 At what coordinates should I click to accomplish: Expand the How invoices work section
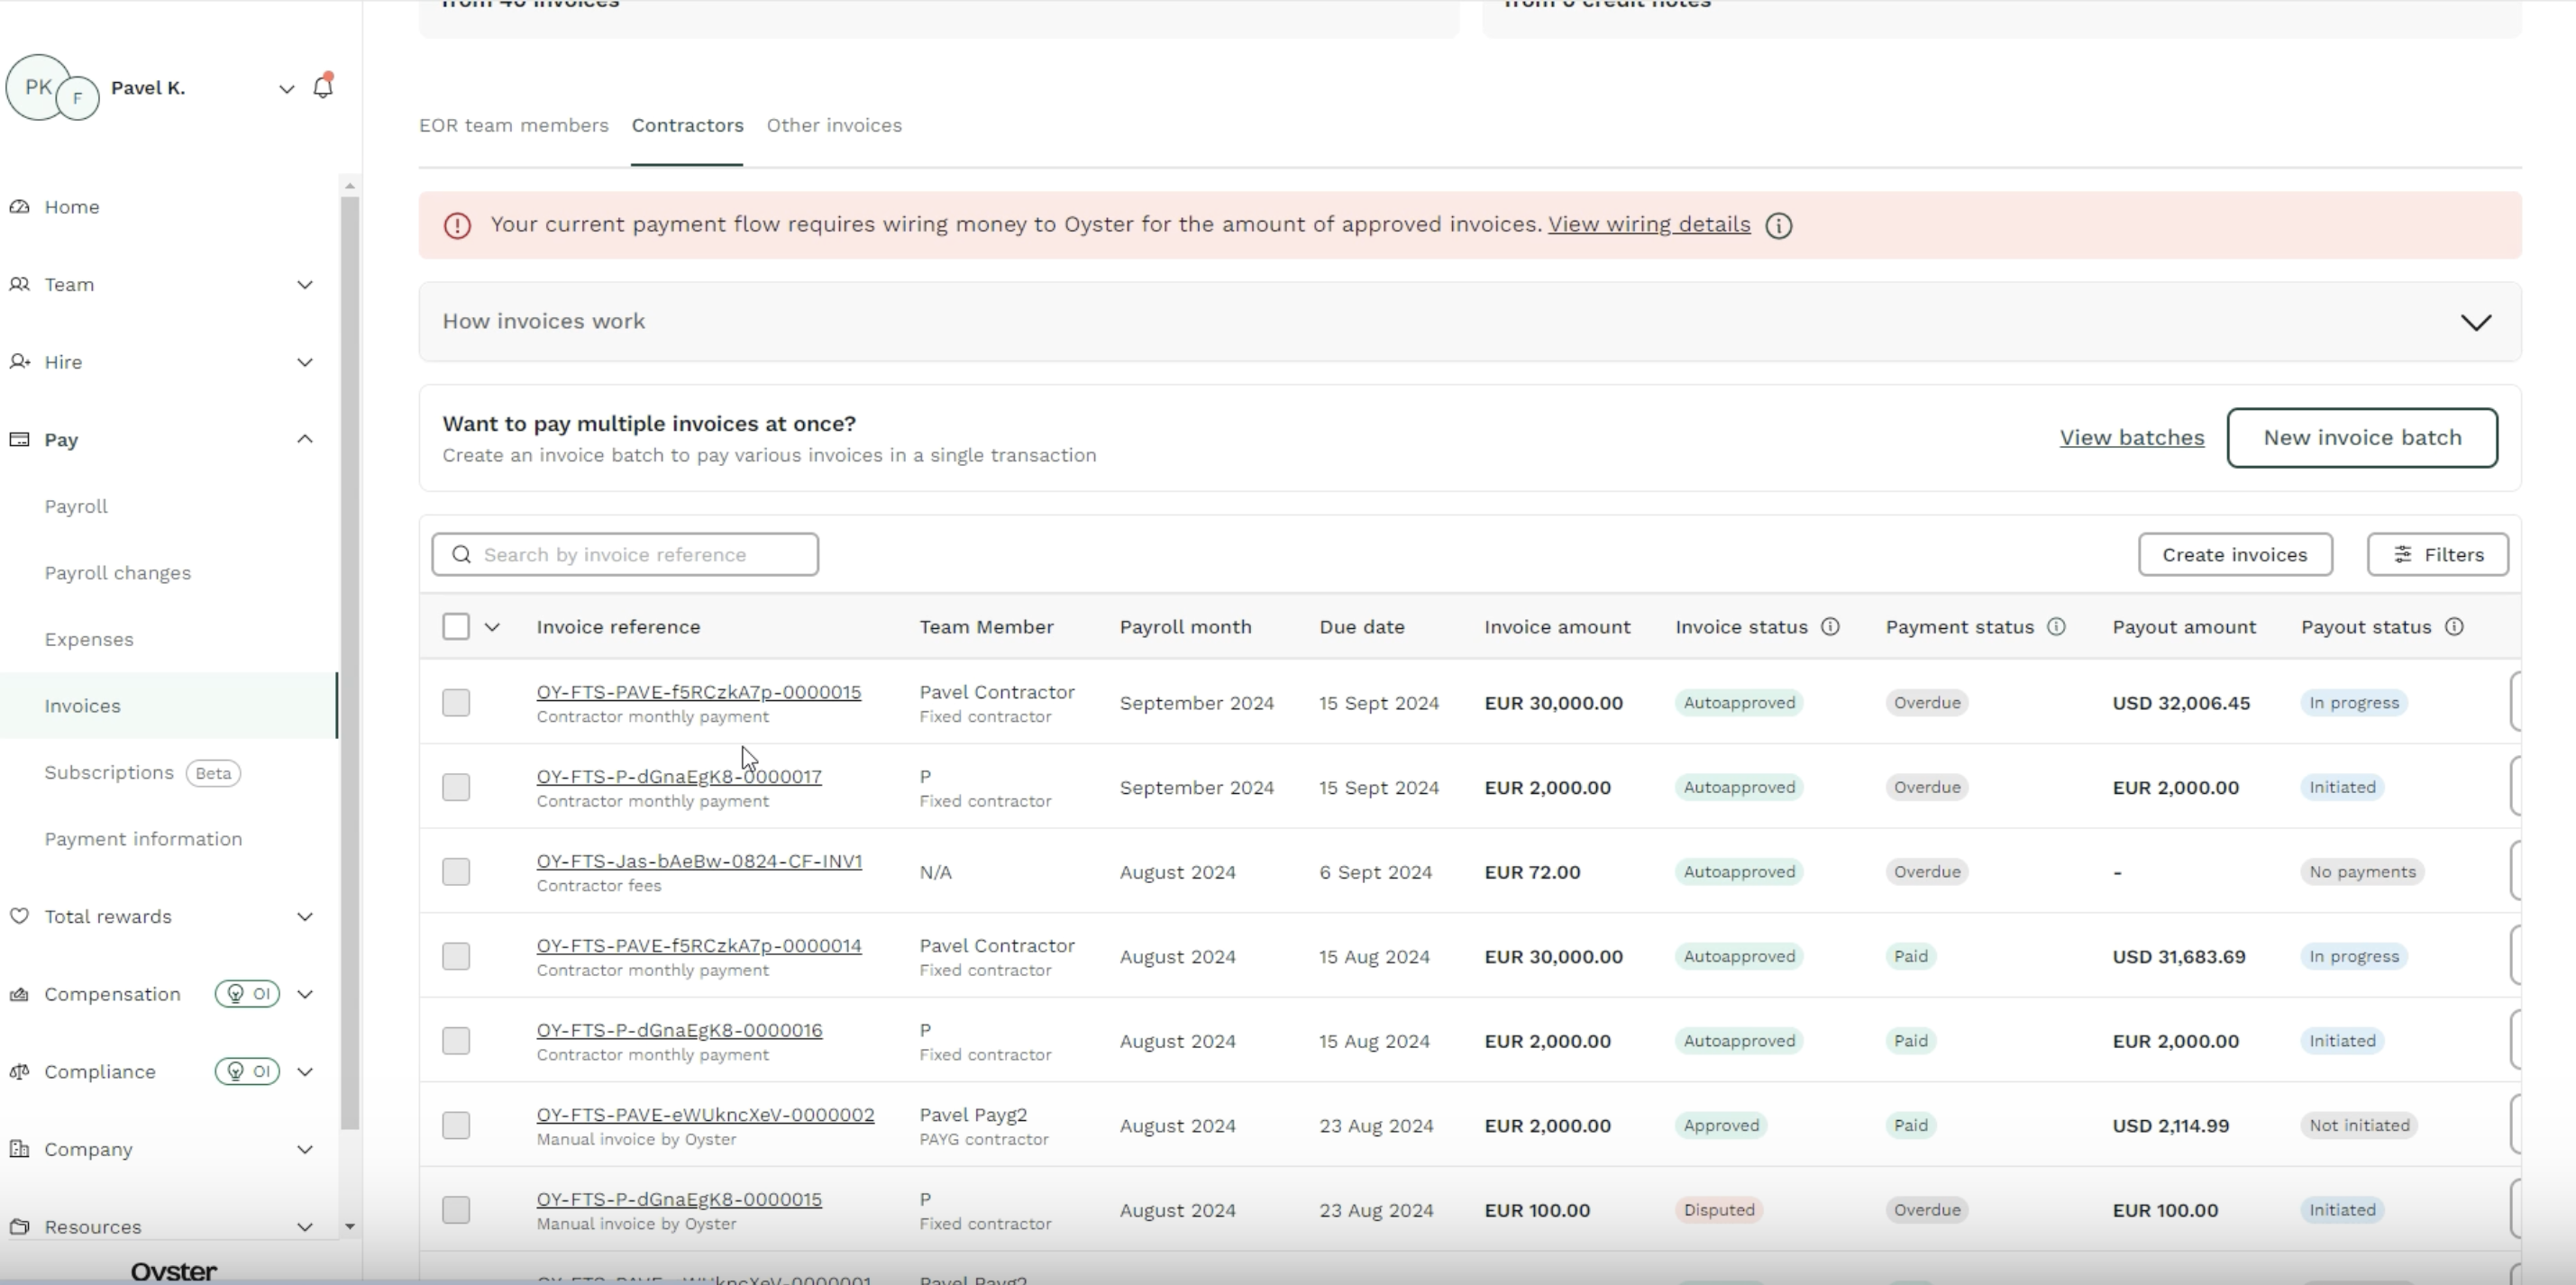pos(2477,322)
